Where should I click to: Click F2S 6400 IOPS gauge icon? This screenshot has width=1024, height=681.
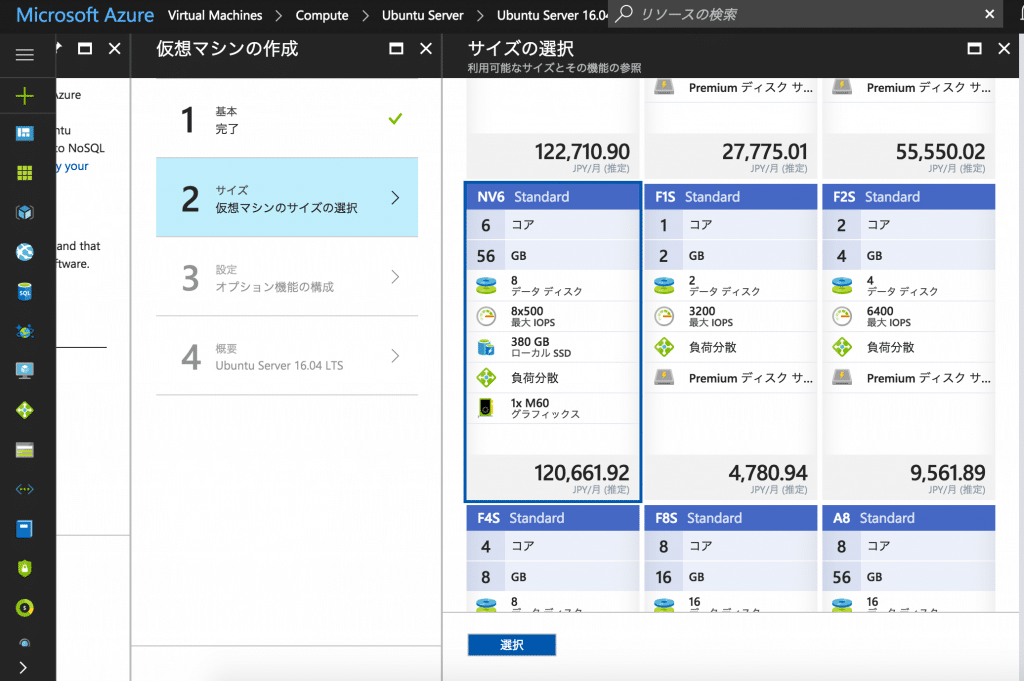click(842, 317)
